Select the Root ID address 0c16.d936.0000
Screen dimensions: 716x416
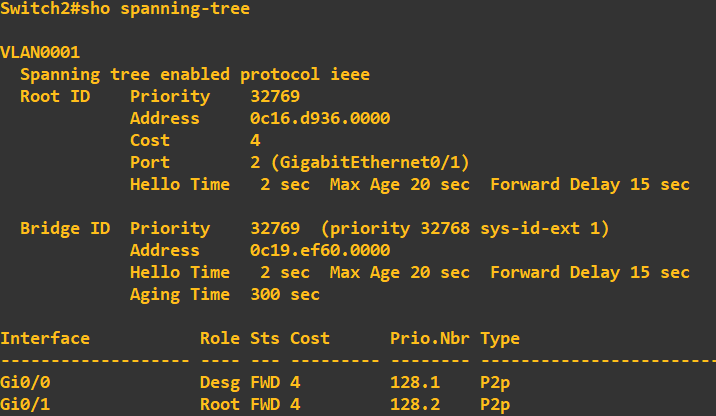pos(320,118)
